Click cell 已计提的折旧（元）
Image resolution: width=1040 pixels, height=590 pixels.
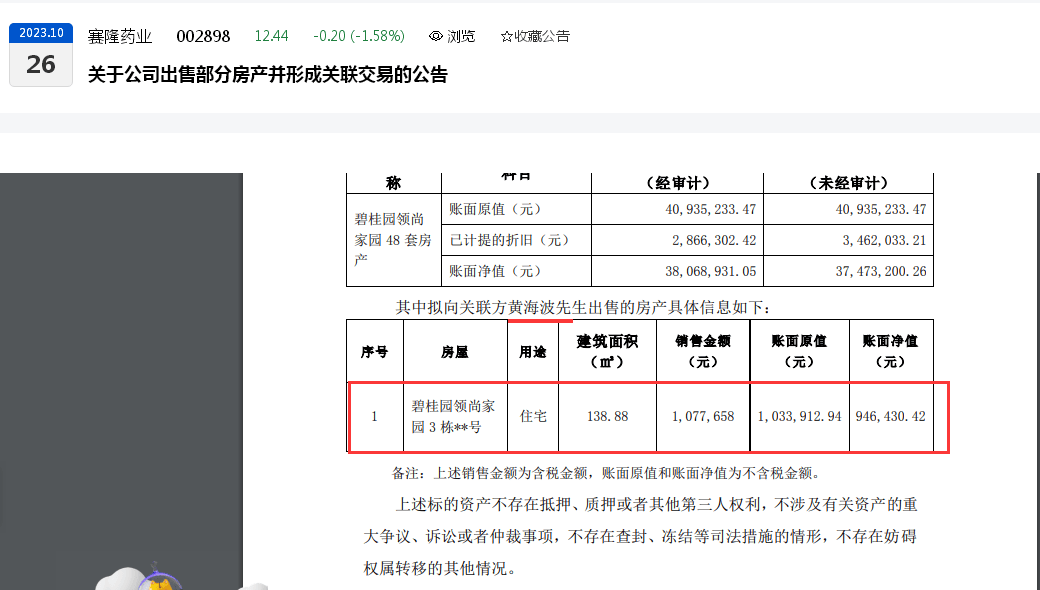pos(516,240)
